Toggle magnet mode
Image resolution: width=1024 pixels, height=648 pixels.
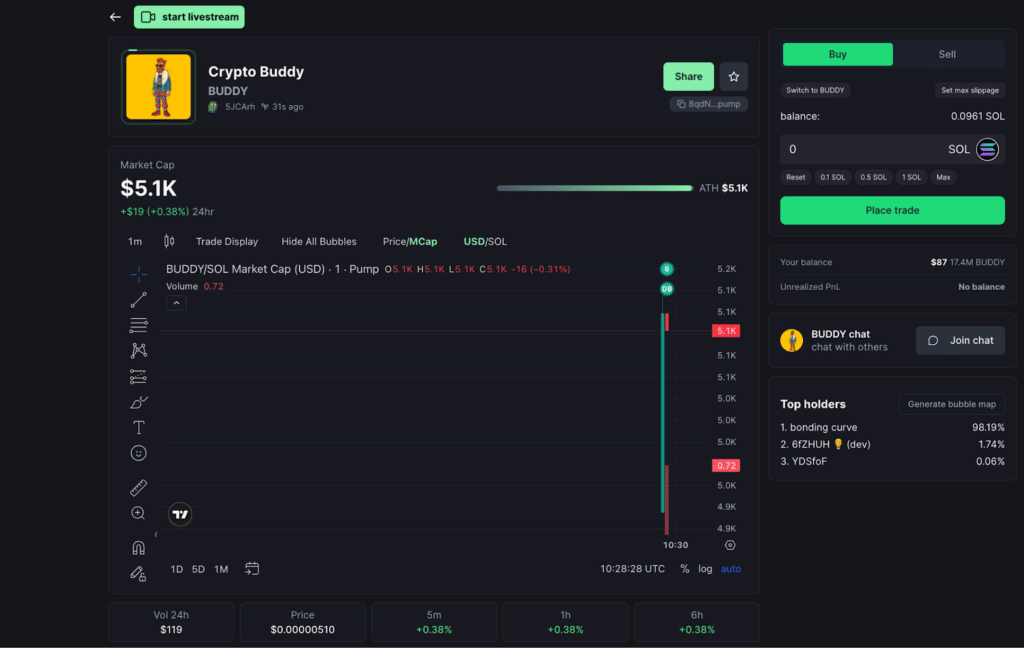click(138, 547)
